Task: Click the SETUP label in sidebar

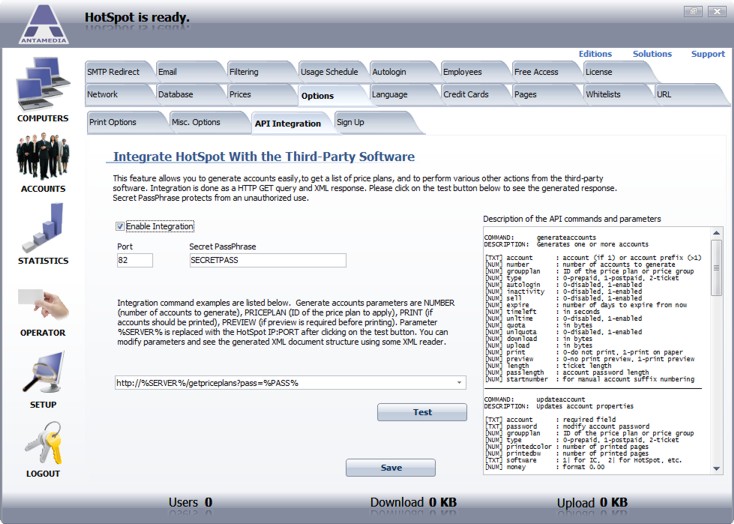Action: 43,405
